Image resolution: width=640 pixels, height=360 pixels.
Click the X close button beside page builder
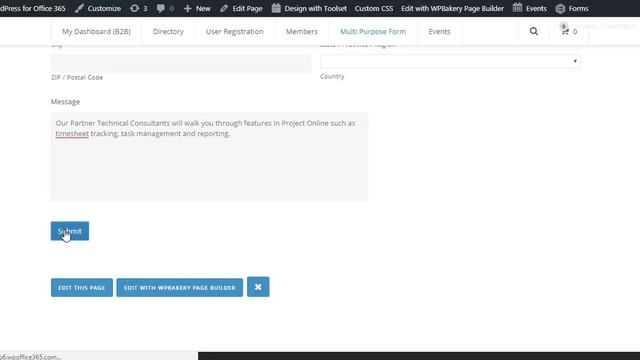point(258,287)
